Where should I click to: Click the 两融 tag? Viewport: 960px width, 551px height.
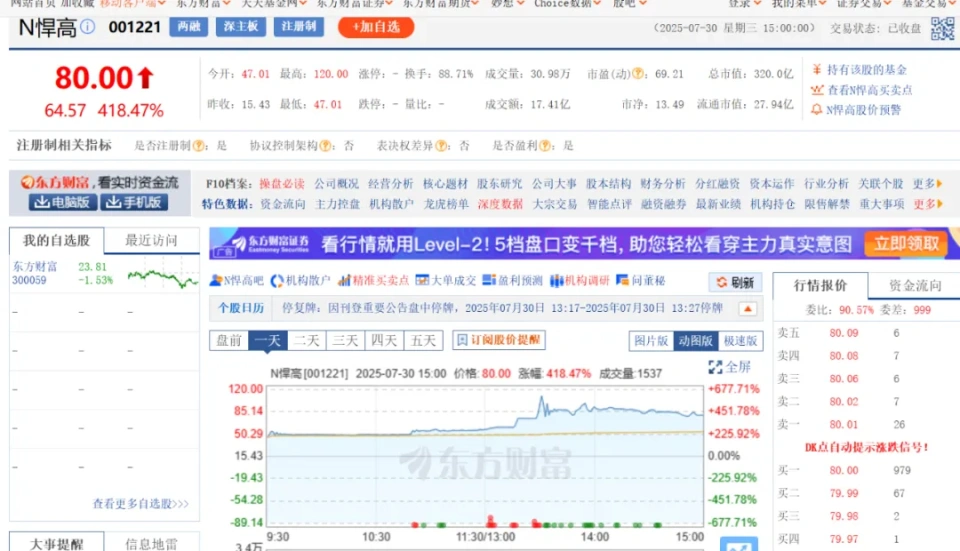tap(189, 27)
